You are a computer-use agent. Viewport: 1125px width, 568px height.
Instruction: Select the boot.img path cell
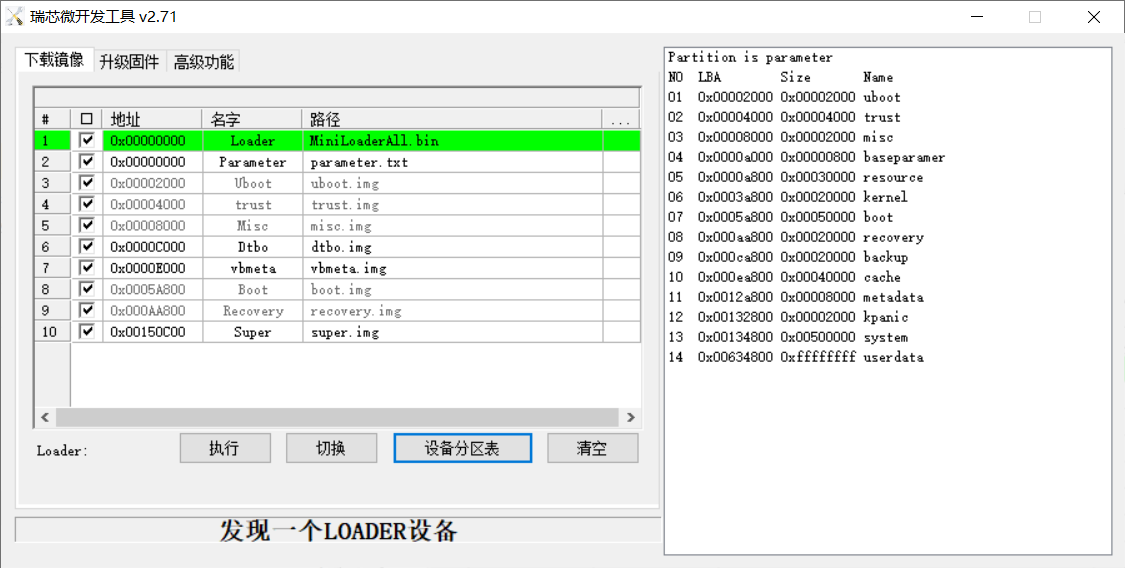pos(452,289)
